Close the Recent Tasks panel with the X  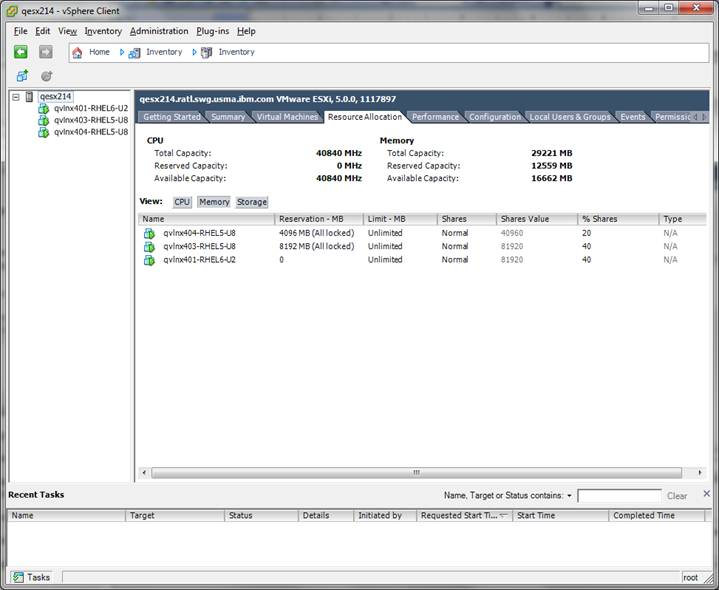(707, 494)
